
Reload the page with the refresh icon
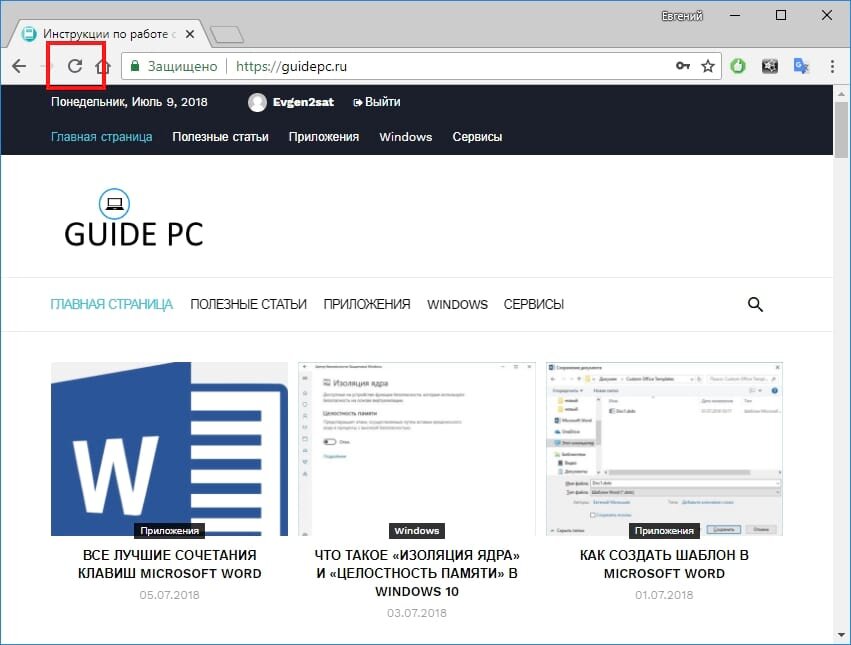(75, 66)
